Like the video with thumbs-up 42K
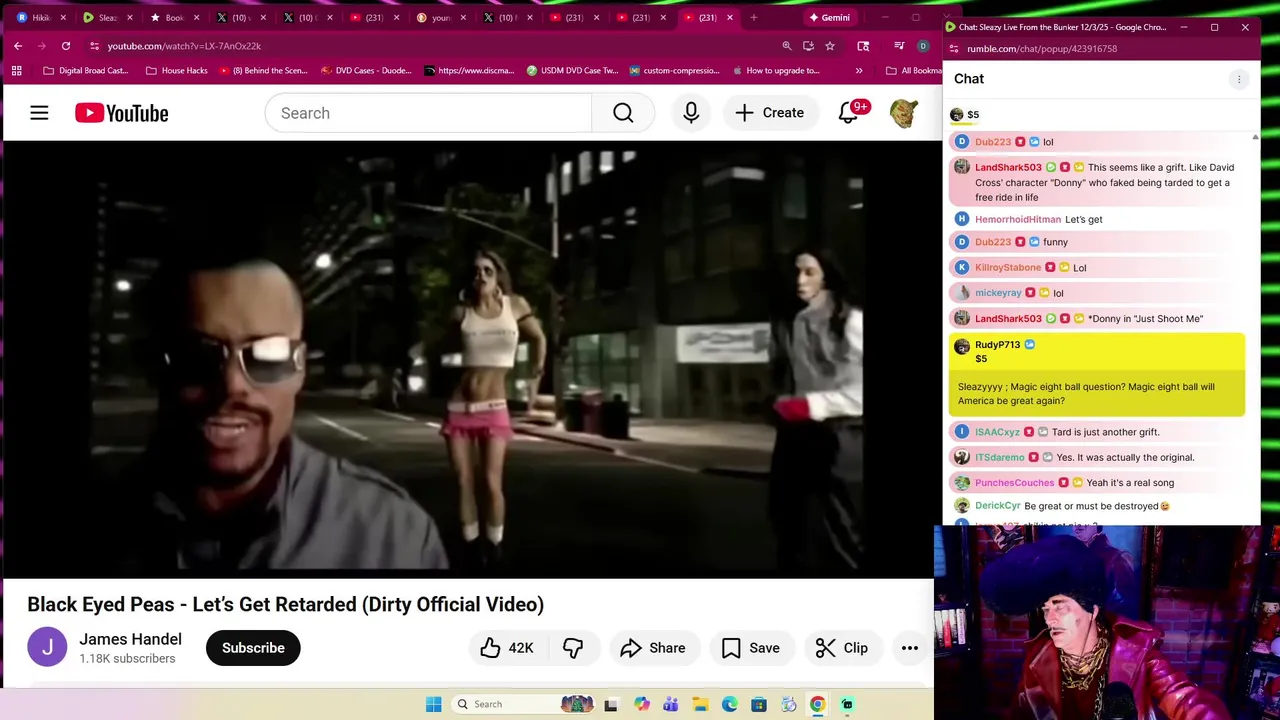The width and height of the screenshot is (1280, 720). click(x=507, y=648)
